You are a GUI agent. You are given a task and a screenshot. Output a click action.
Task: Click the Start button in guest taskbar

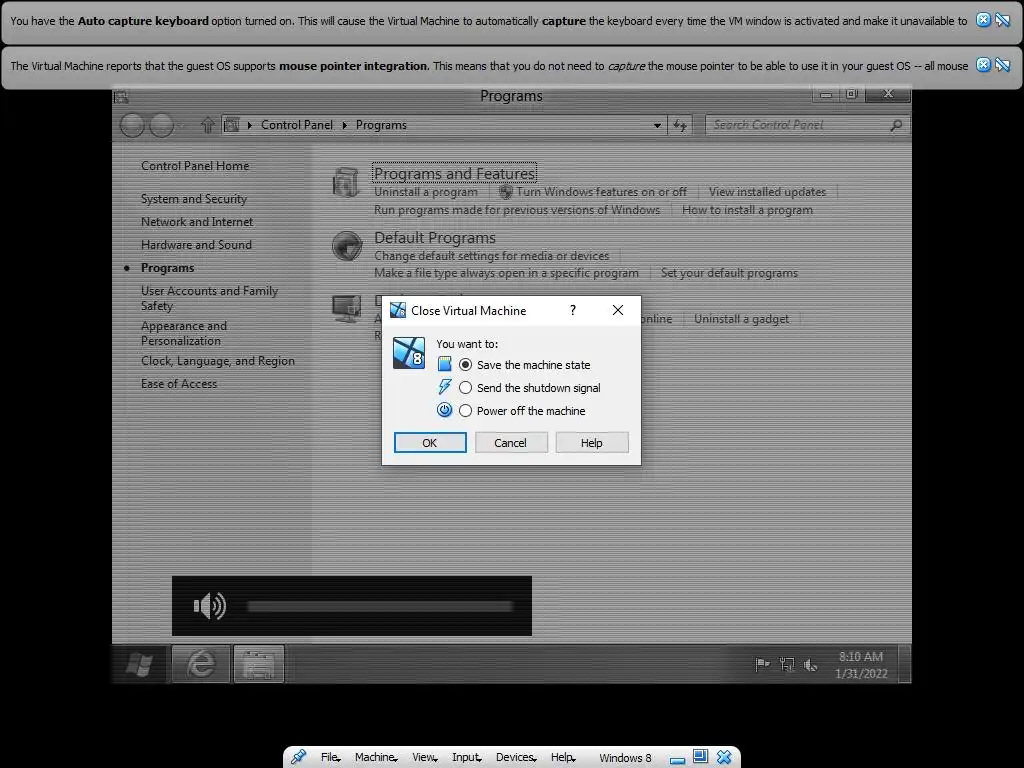139,664
